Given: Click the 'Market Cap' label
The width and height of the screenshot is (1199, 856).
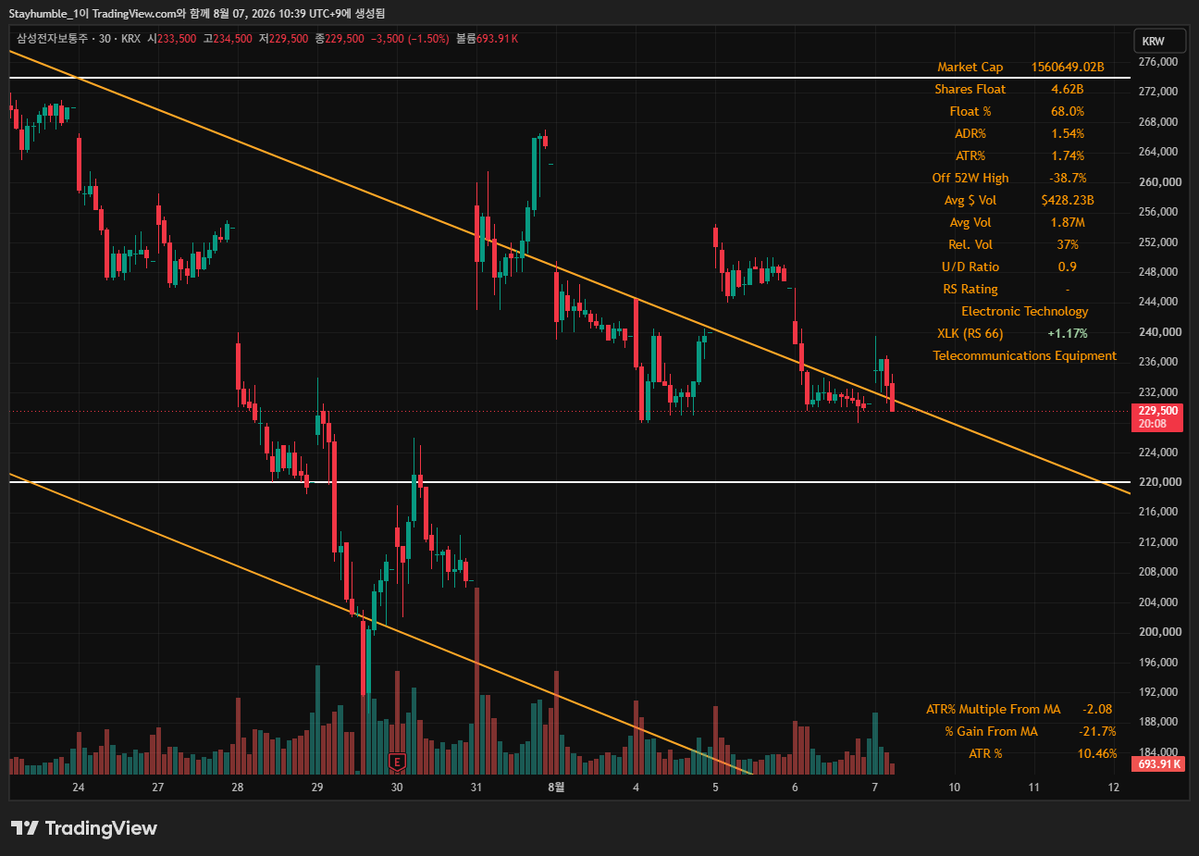Looking at the screenshot, I should pyautogui.click(x=970, y=67).
